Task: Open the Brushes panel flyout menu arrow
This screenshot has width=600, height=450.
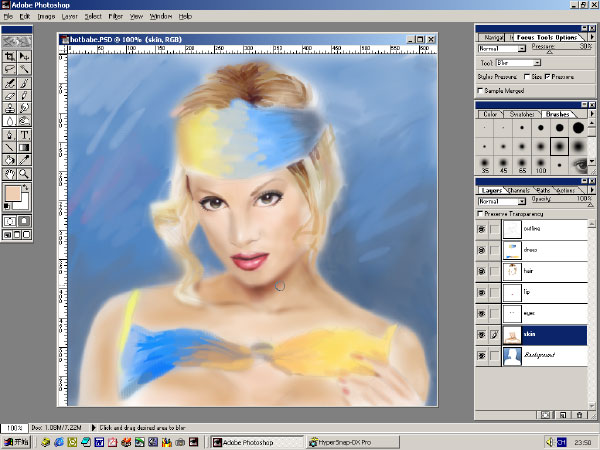Action: tap(592, 114)
